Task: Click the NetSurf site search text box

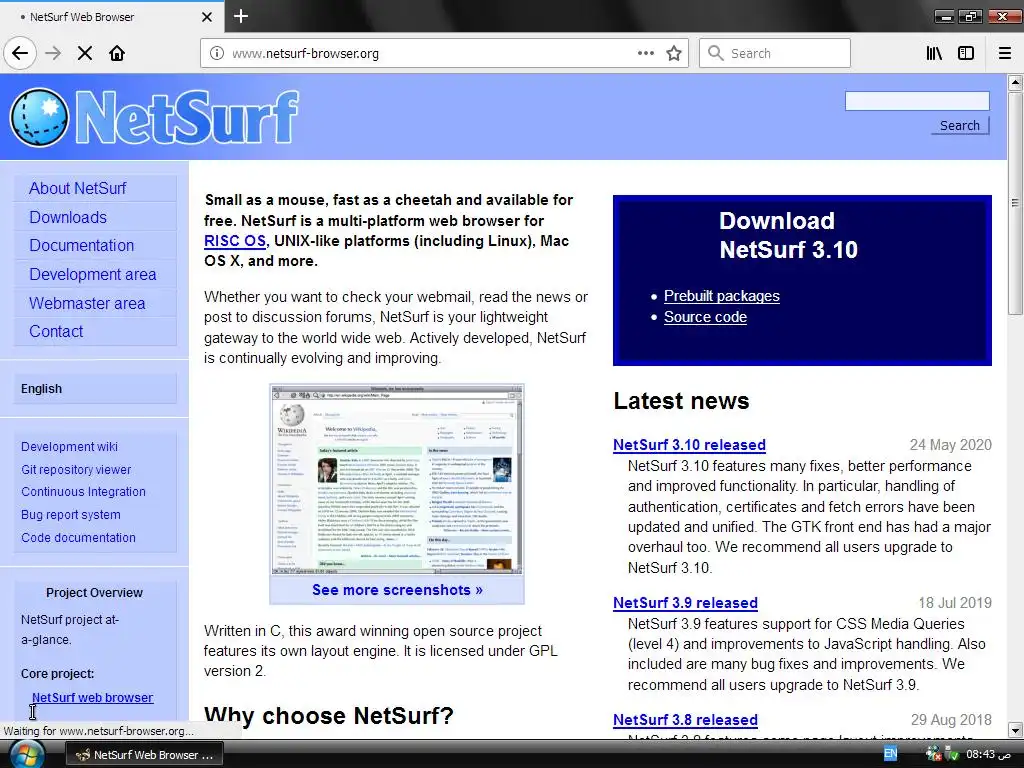Action: click(917, 101)
